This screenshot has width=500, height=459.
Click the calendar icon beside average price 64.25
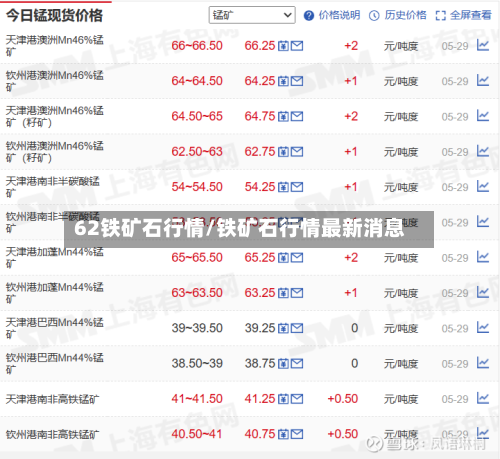click(x=283, y=81)
